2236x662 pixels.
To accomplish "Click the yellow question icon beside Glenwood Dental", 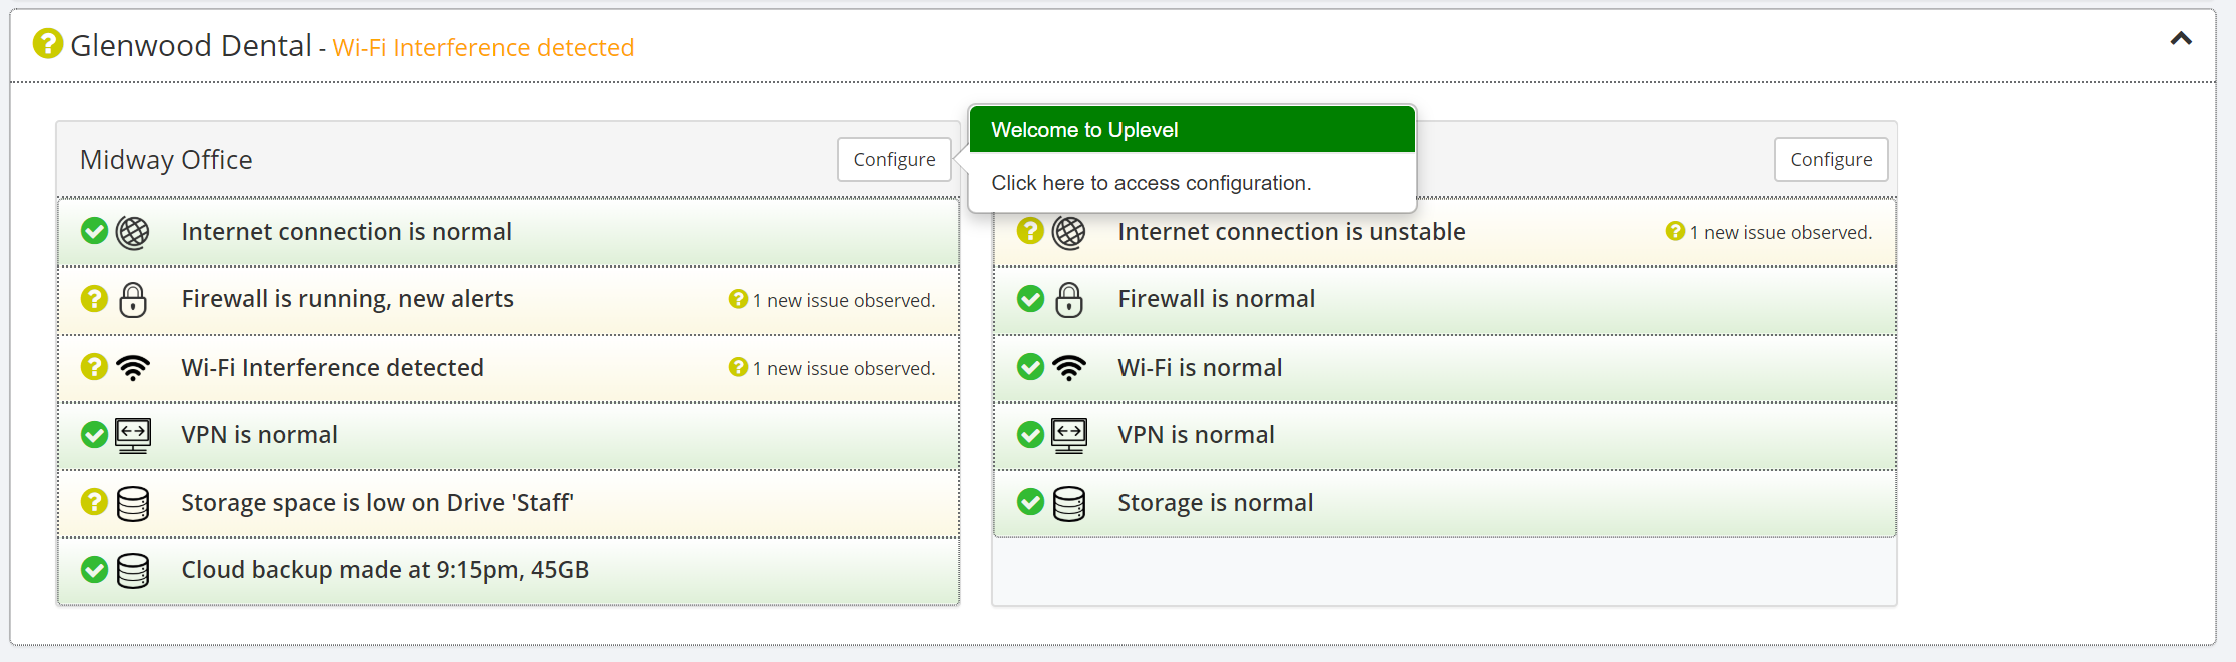I will (48, 44).
